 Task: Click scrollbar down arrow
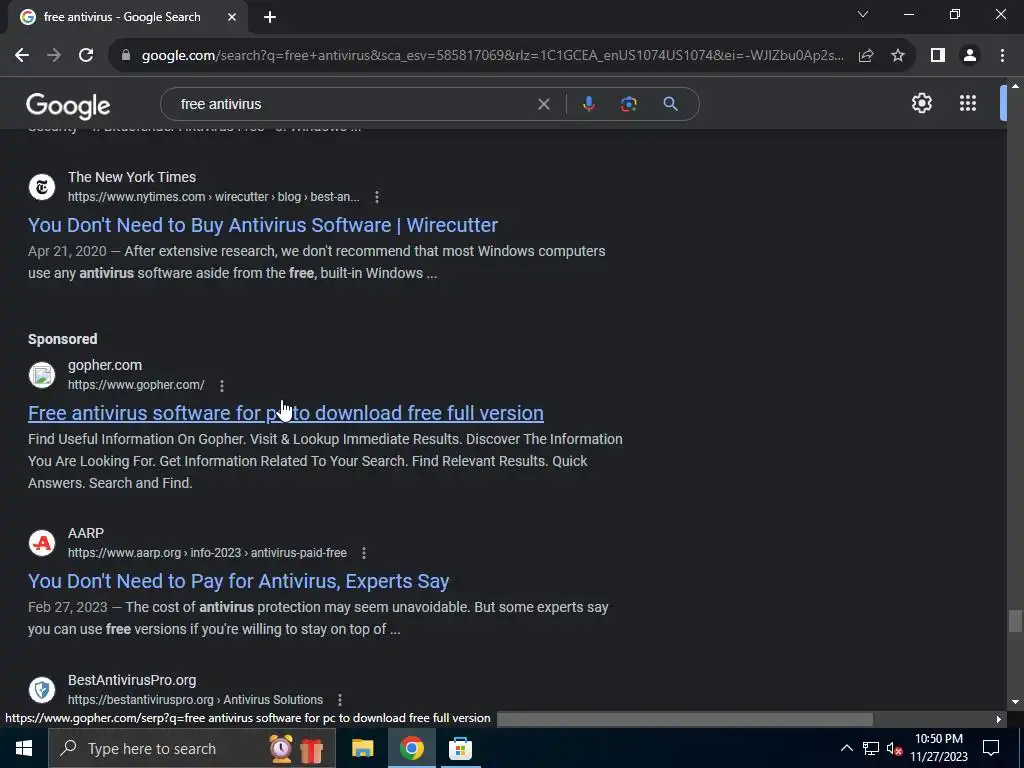[x=1014, y=703]
